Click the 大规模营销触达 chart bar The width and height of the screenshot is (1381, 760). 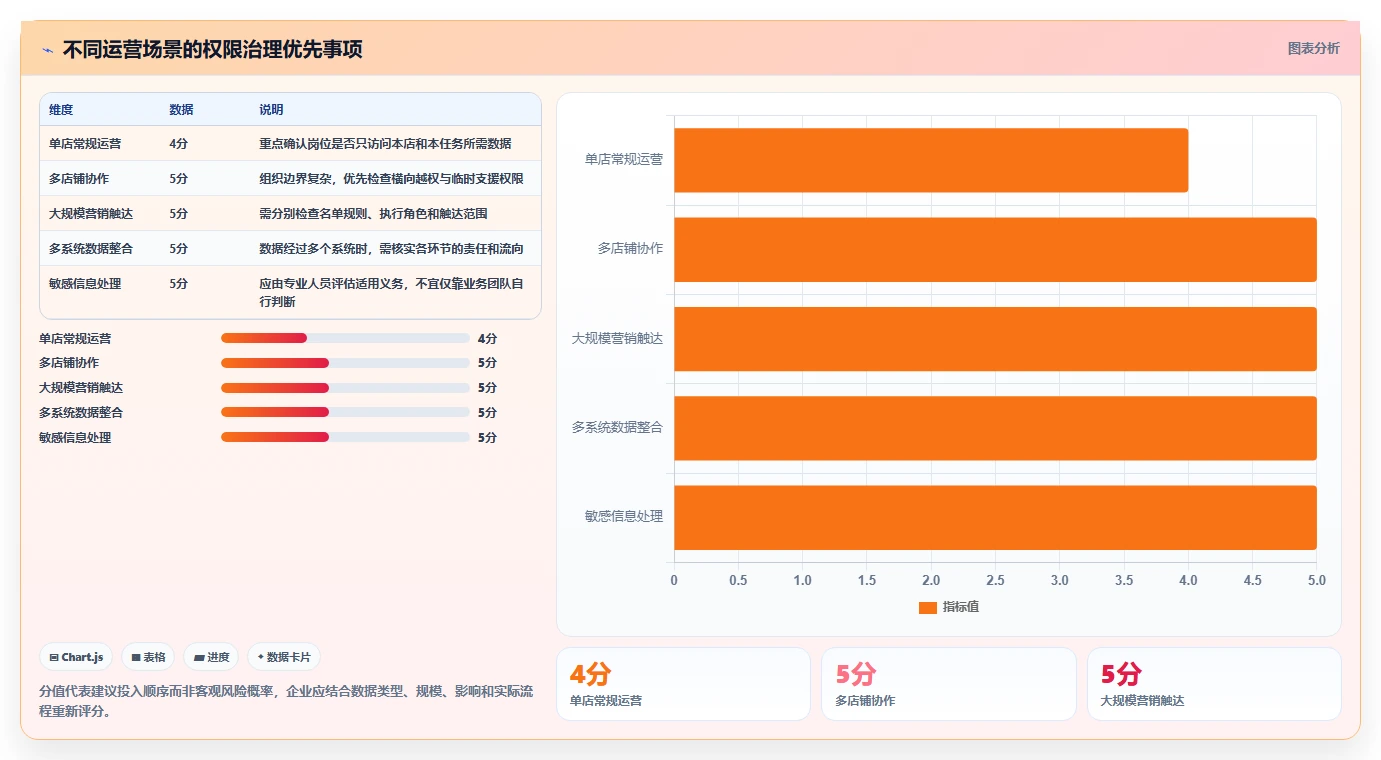click(995, 339)
